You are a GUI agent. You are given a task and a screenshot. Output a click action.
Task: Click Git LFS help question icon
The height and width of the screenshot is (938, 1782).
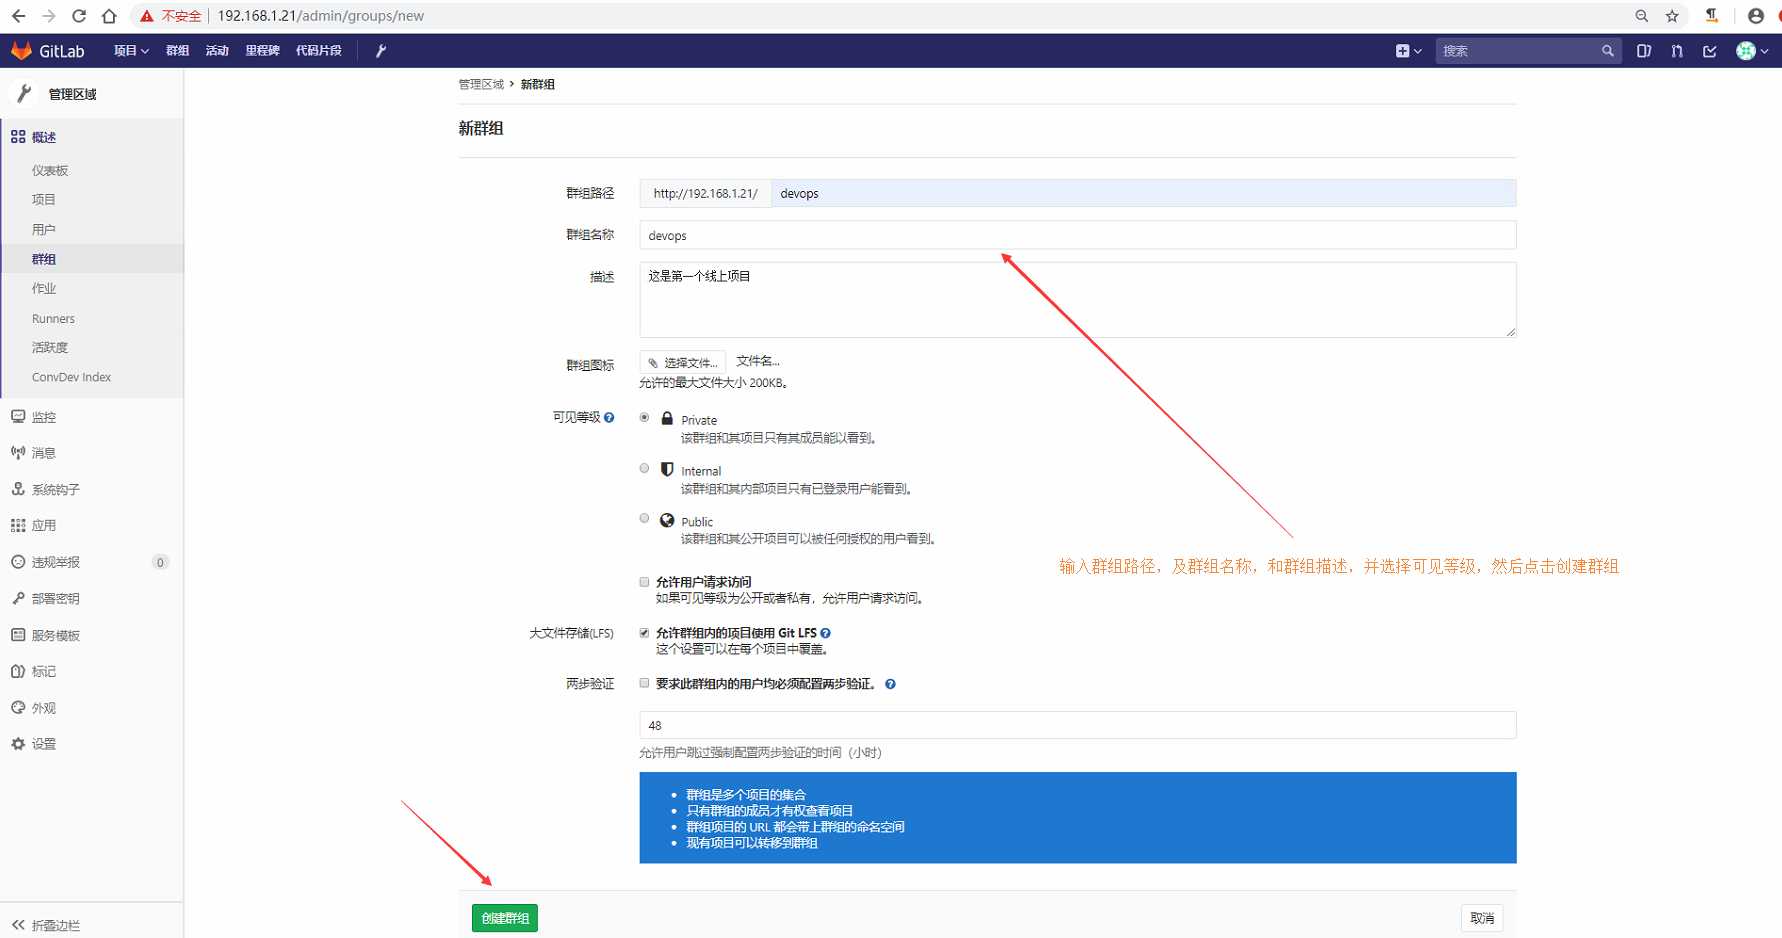825,633
